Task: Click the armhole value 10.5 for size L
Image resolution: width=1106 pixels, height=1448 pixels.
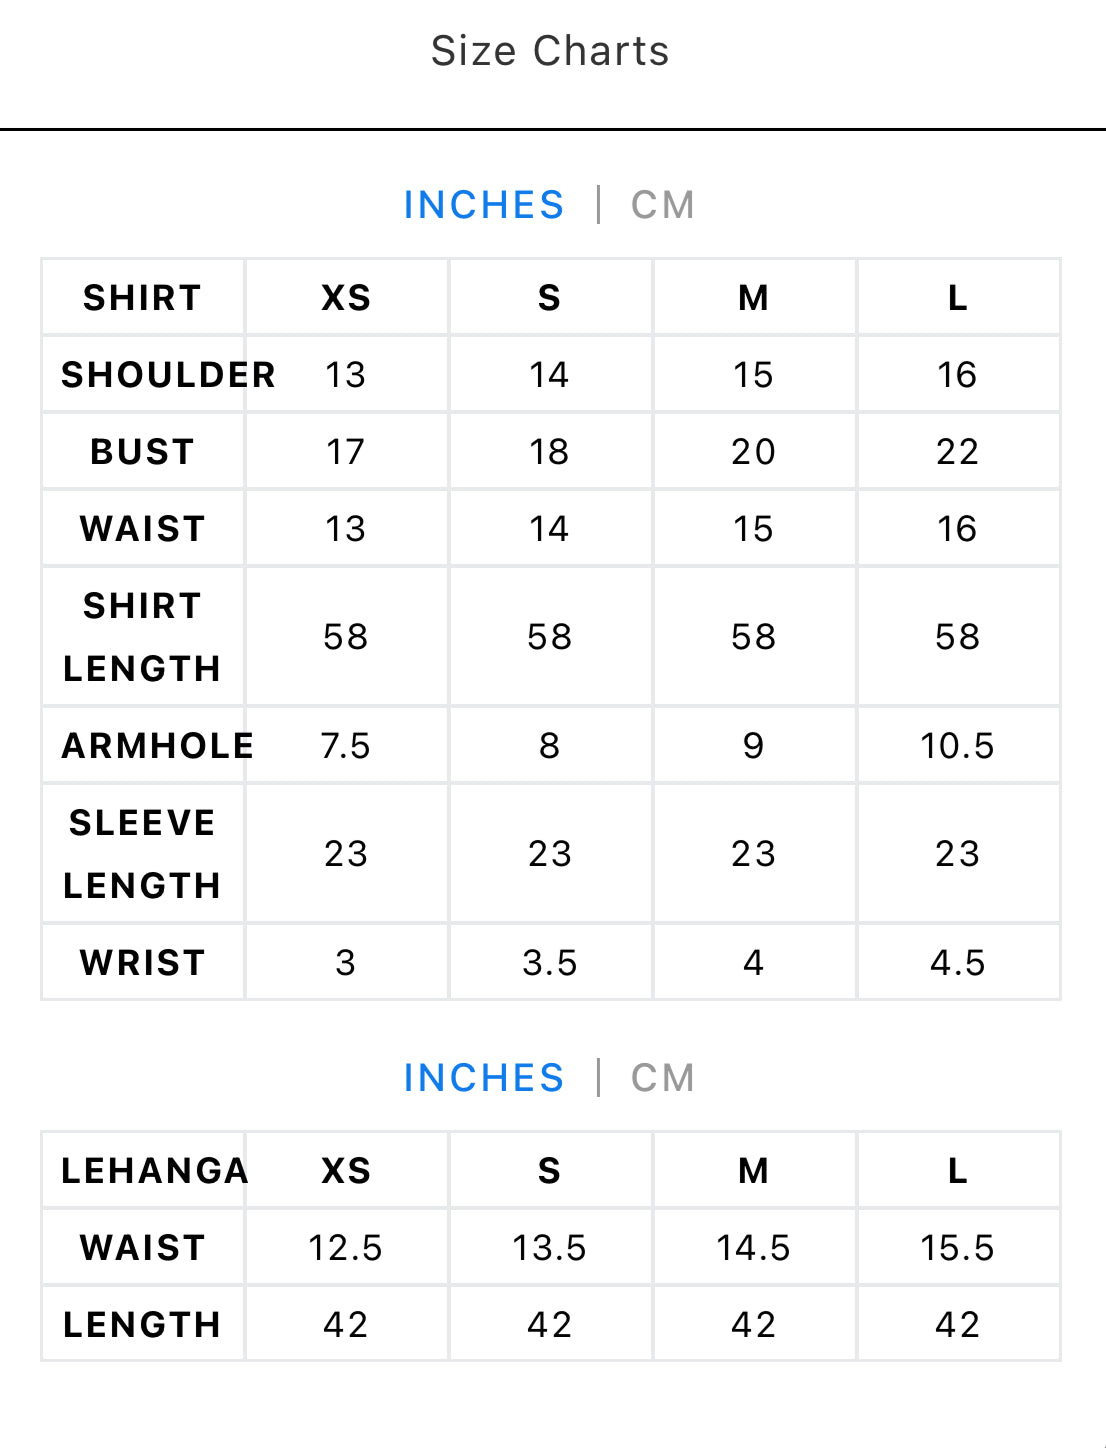Action: tap(958, 745)
